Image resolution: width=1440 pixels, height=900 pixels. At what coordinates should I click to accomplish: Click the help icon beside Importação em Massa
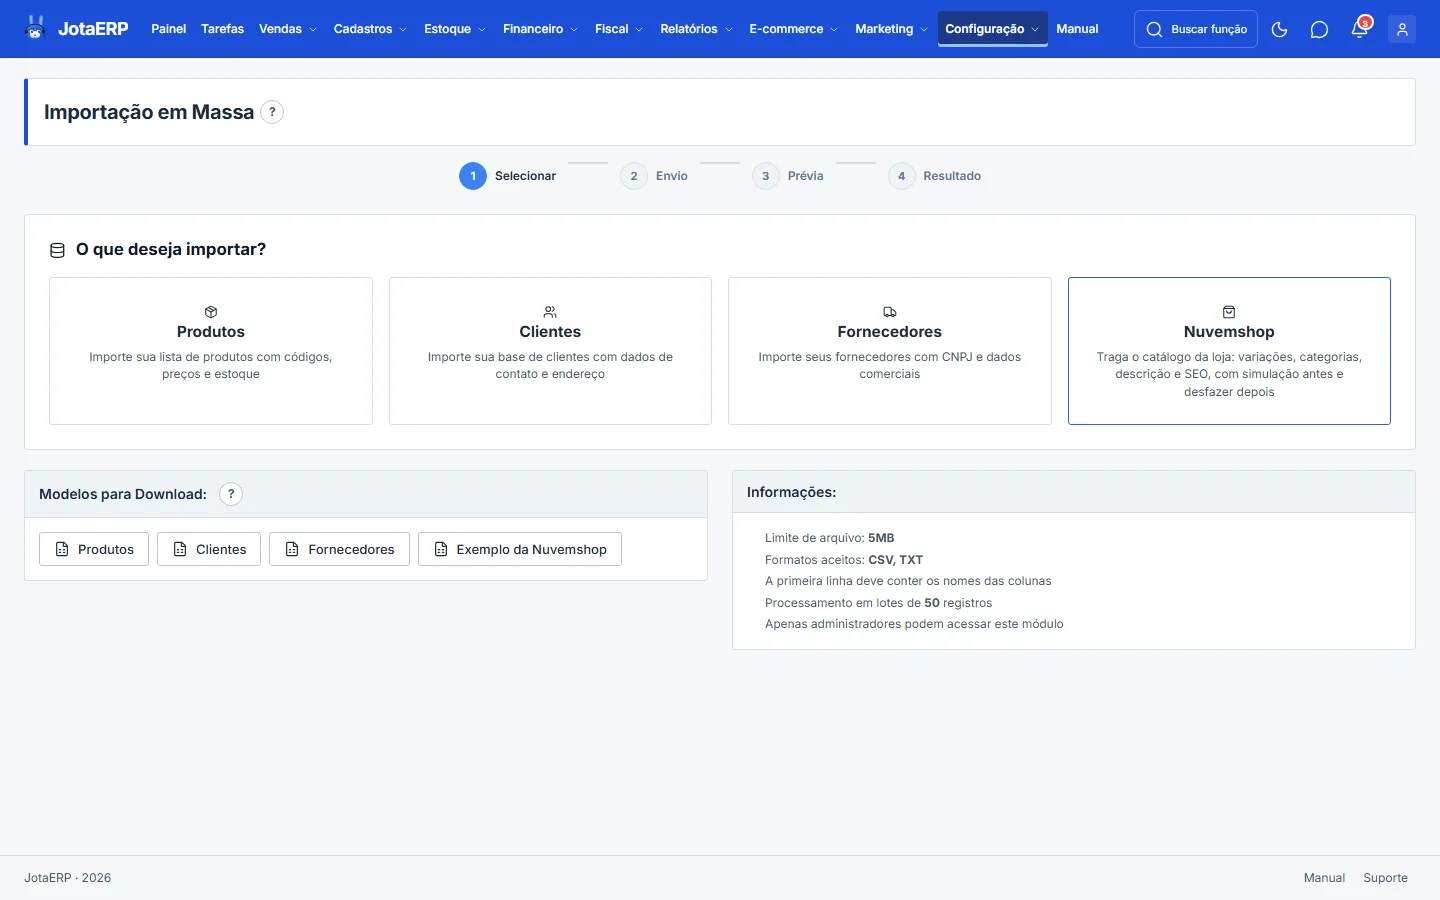click(272, 112)
